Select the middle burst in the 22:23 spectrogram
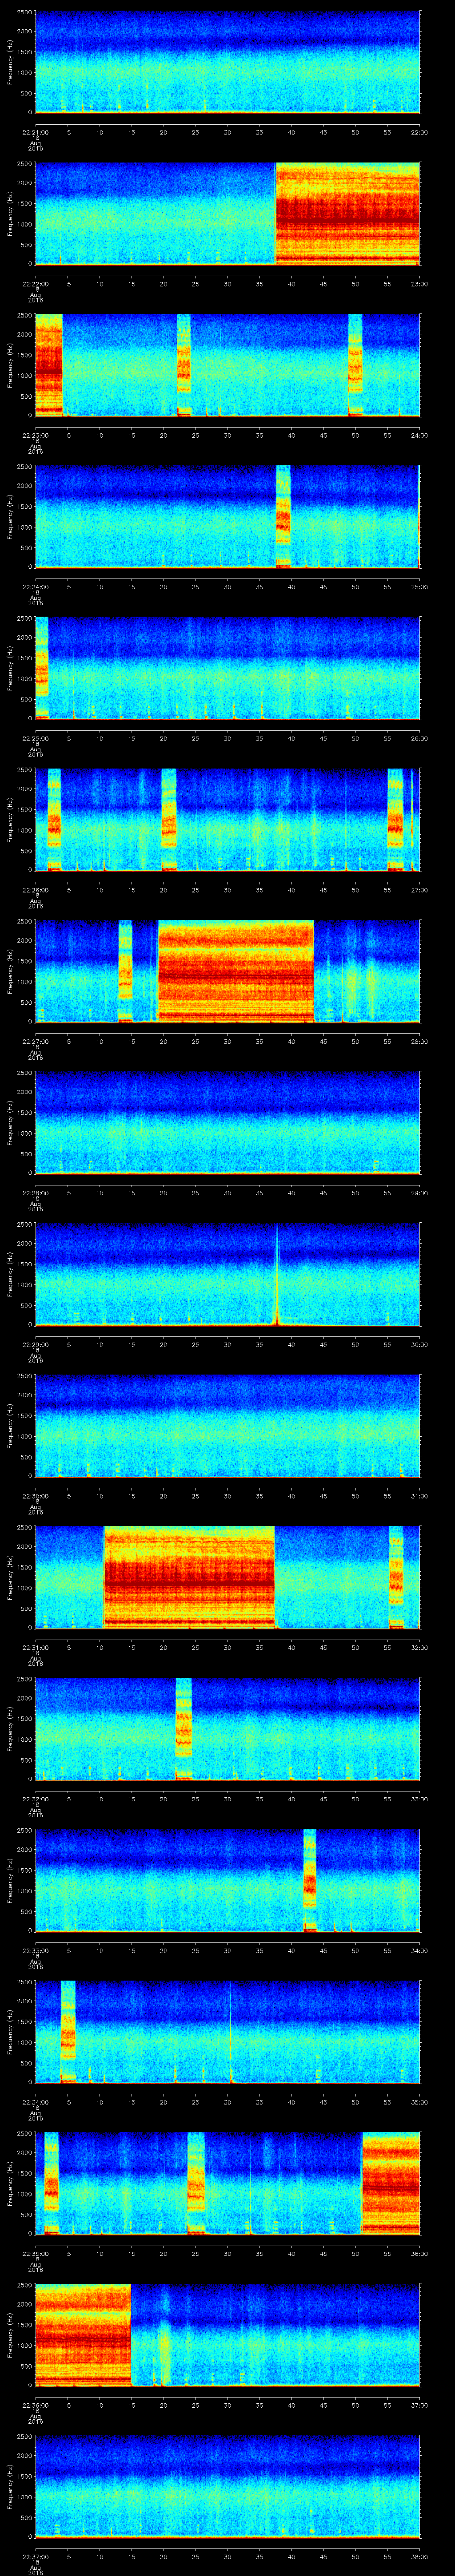Screen dimensions: 455x2576 pos(184,364)
